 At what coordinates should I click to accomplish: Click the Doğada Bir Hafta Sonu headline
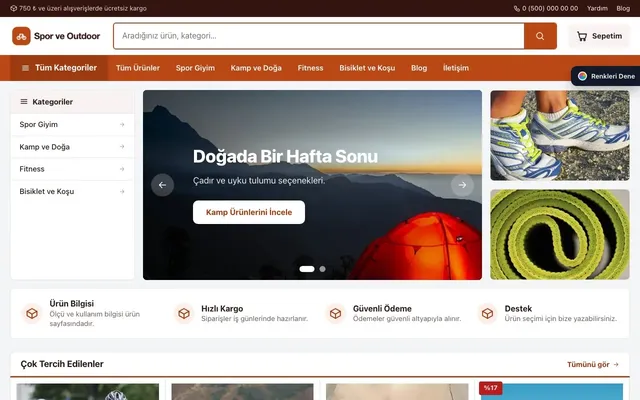(285, 156)
